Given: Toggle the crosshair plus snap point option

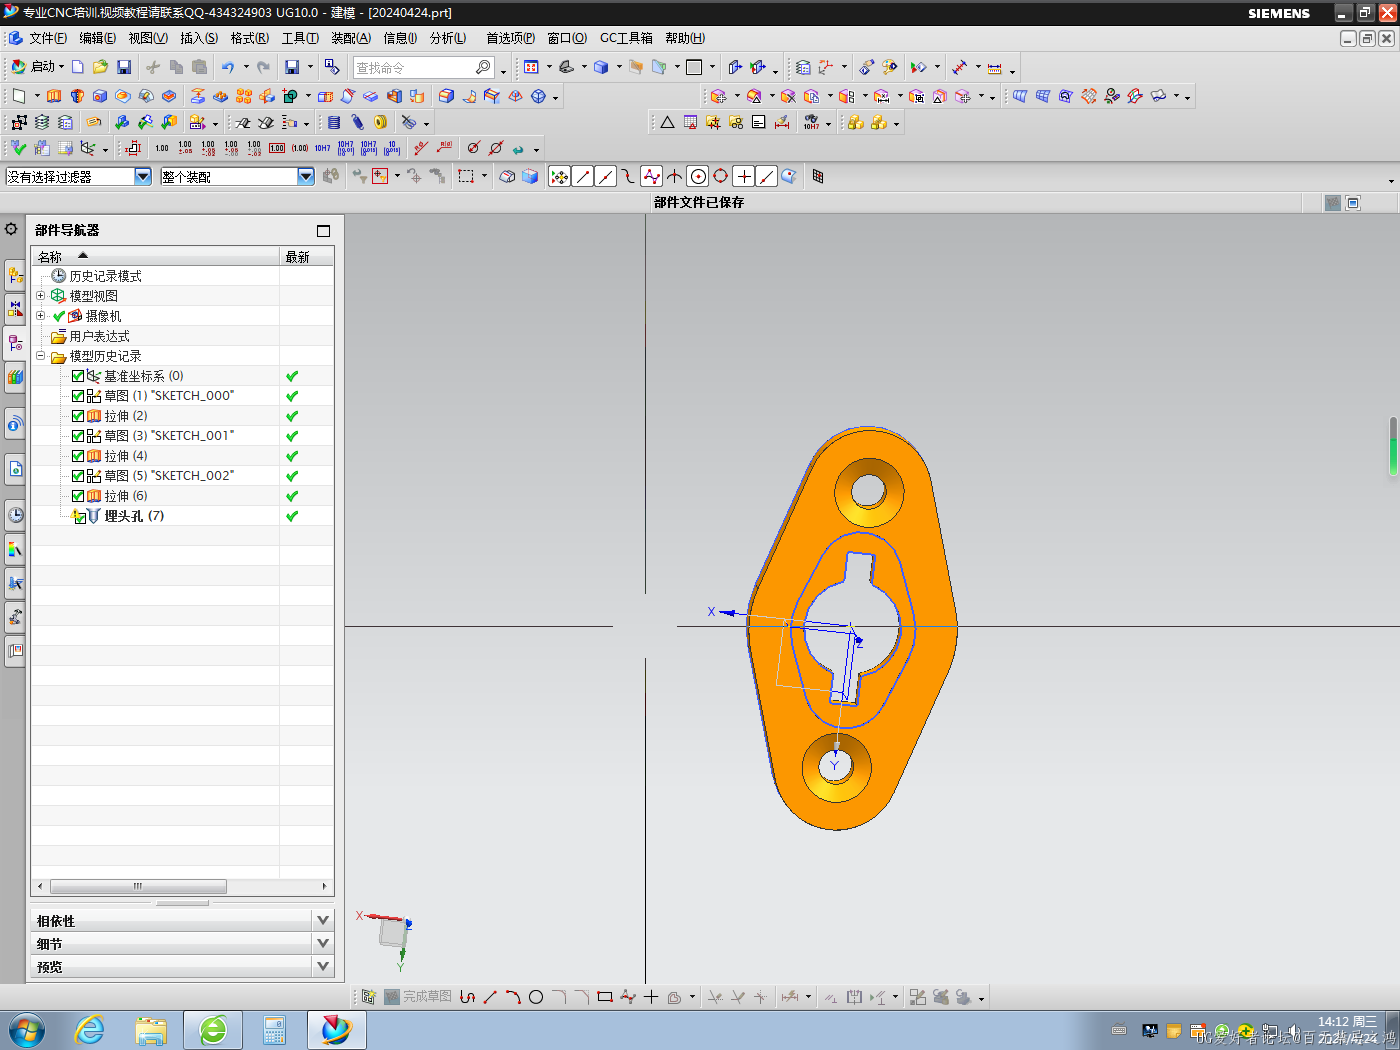Looking at the screenshot, I should 744,176.
